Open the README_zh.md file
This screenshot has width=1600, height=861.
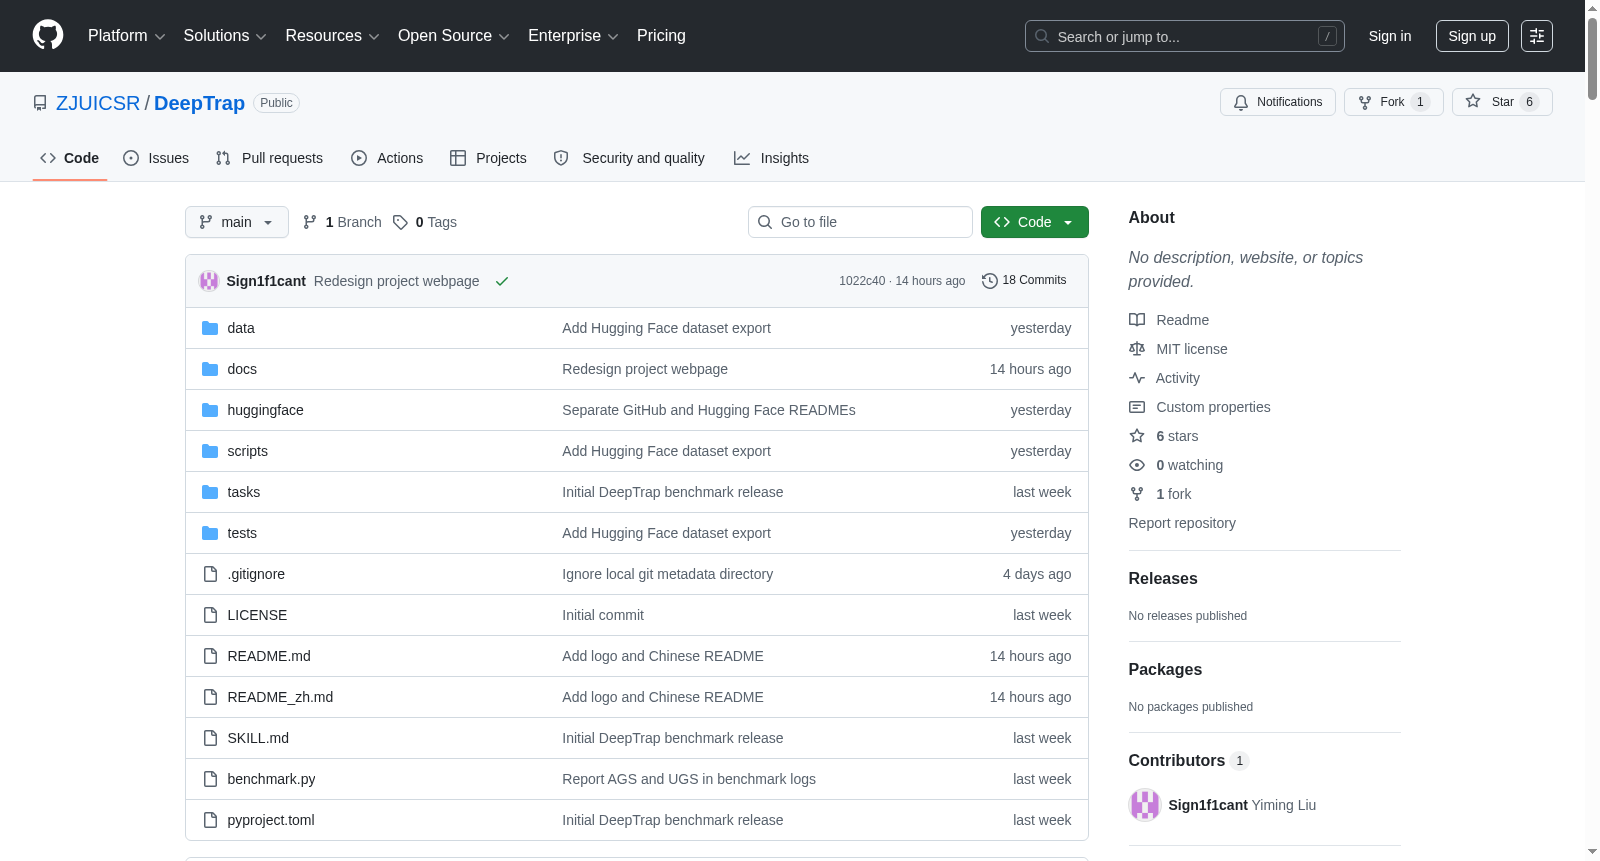[x=280, y=697]
